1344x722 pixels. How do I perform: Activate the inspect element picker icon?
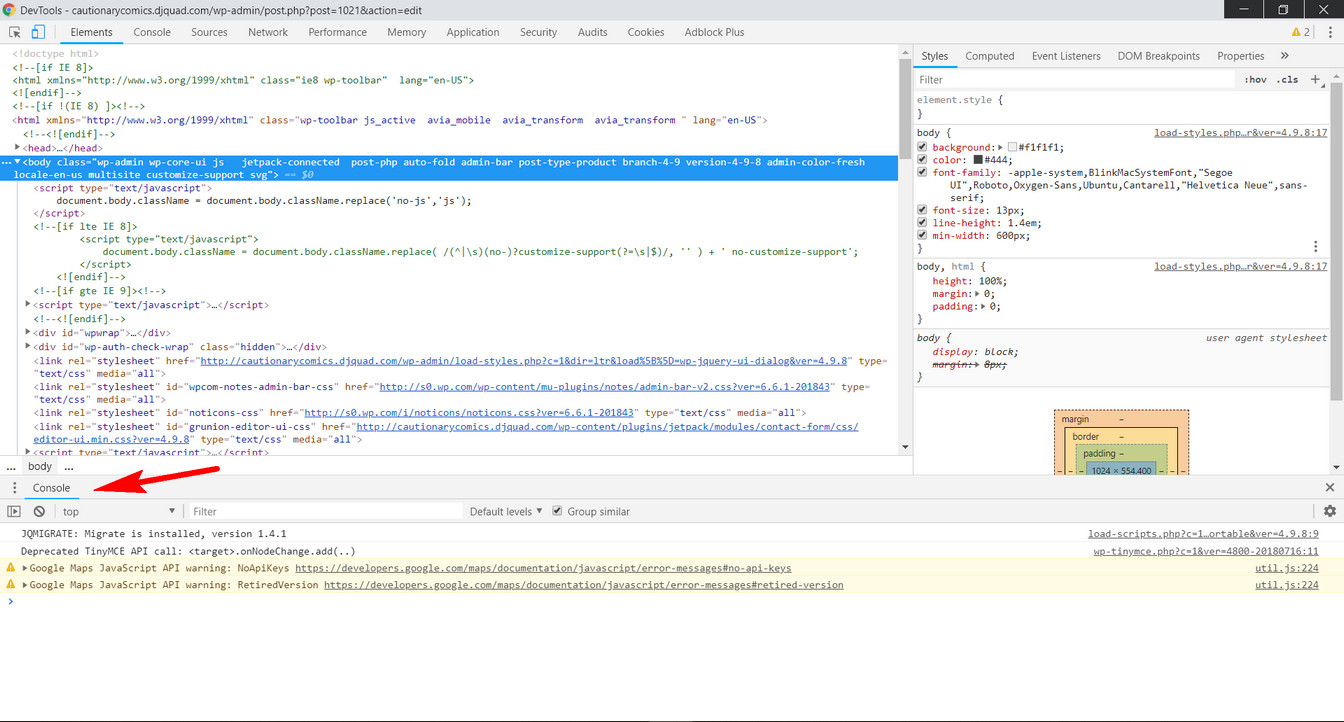[15, 32]
